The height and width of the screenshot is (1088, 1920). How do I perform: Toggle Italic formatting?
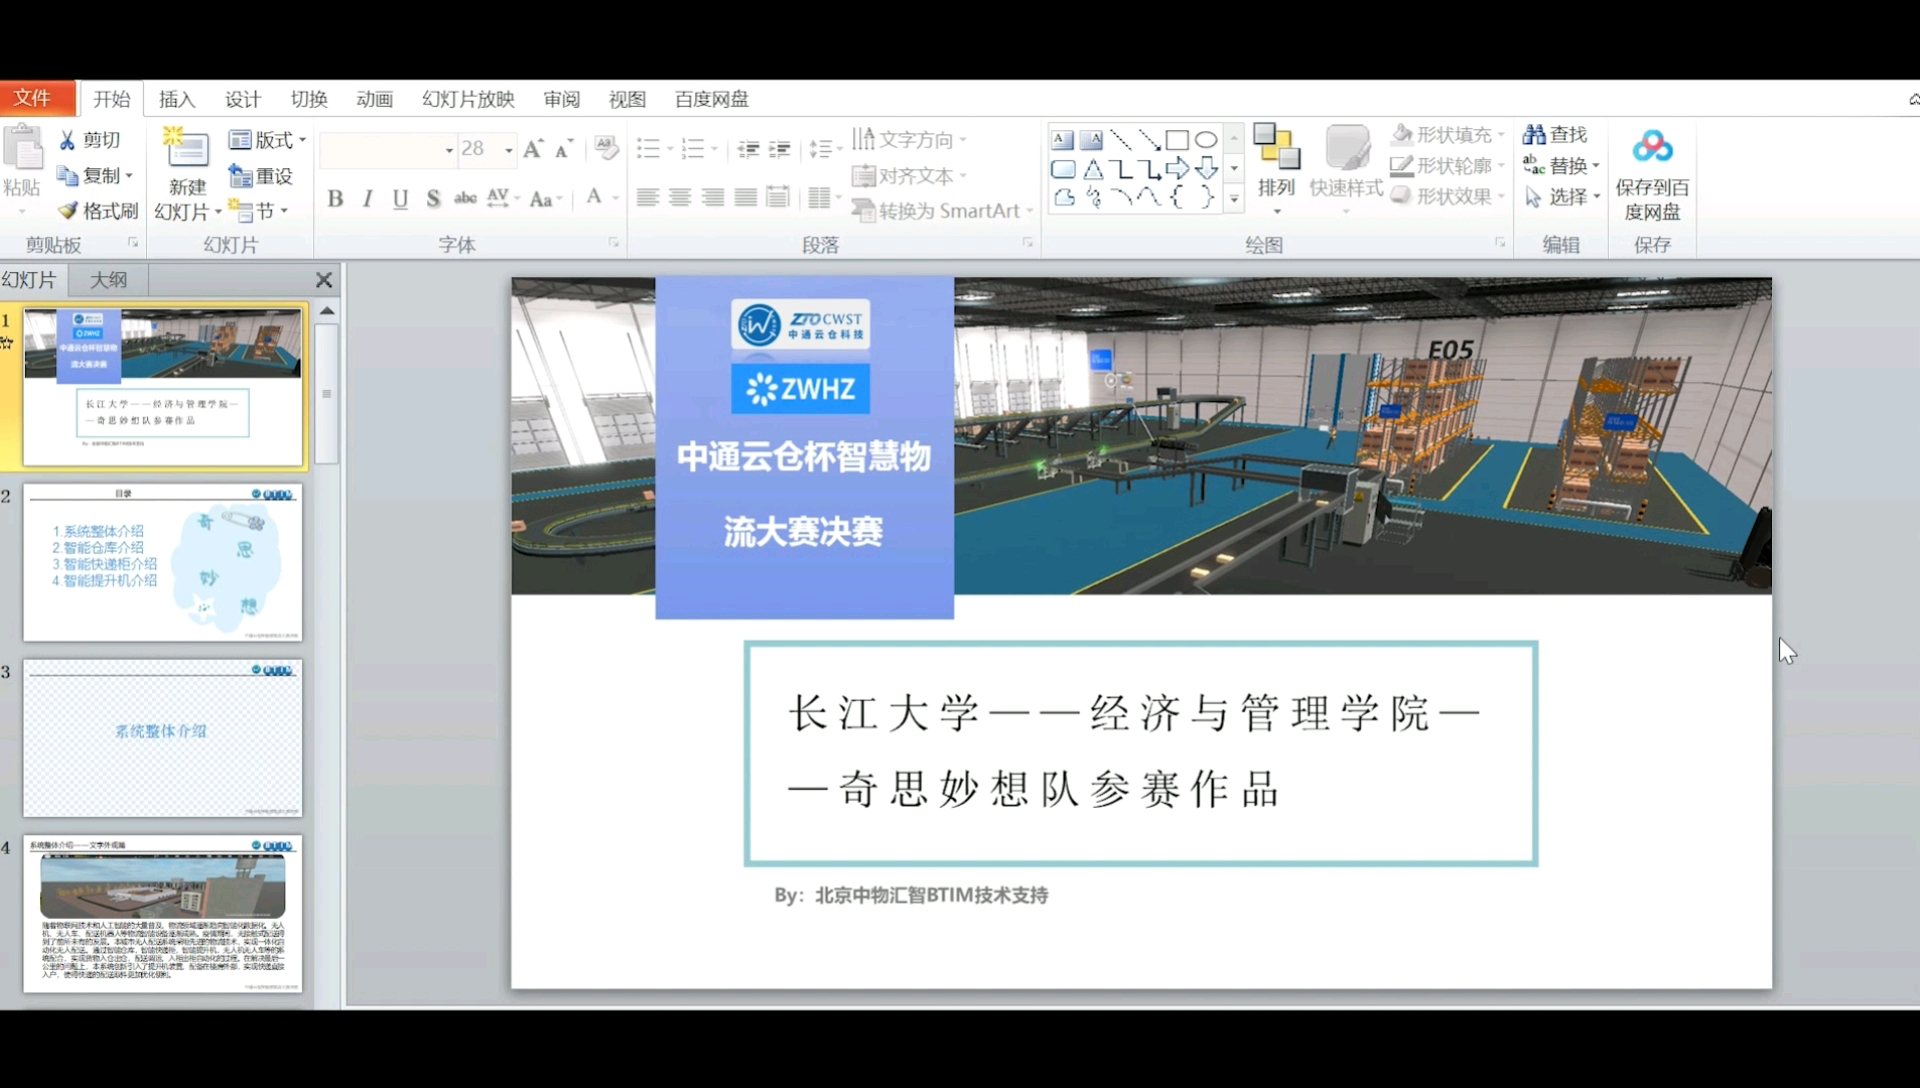pos(368,198)
